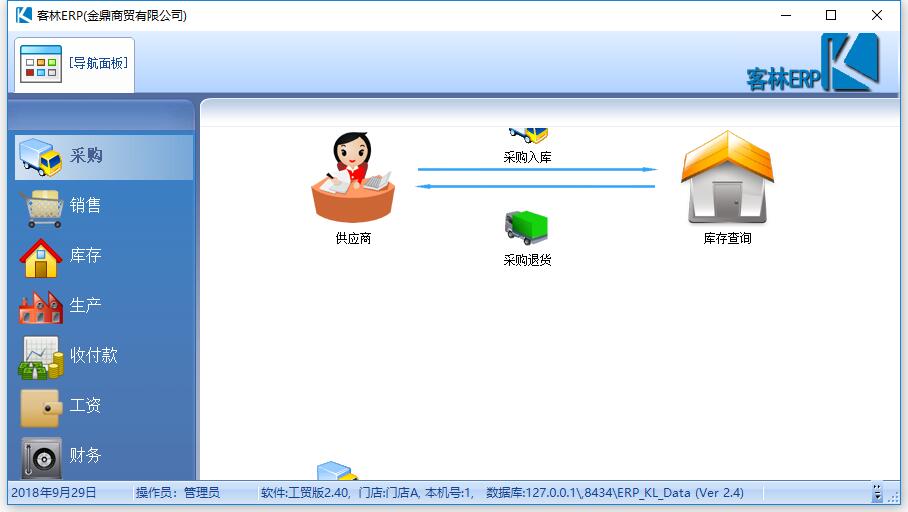
Task: Click the 客林ERP logo at top right
Action: pyautogui.click(x=812, y=64)
